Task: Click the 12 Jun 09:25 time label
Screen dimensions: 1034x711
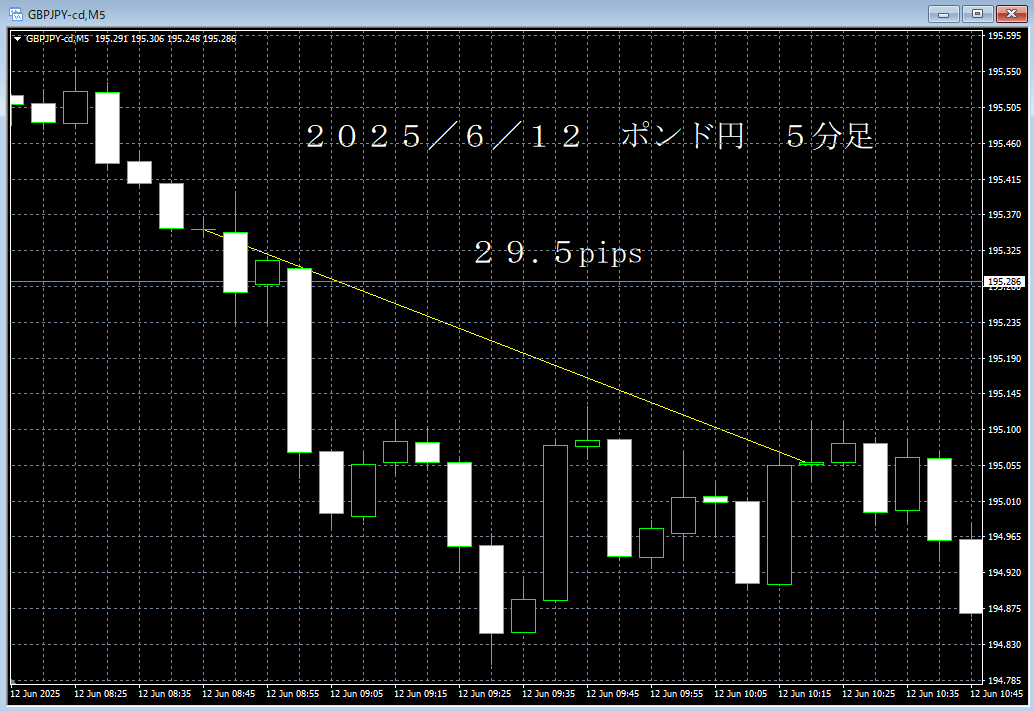Action: [484, 694]
